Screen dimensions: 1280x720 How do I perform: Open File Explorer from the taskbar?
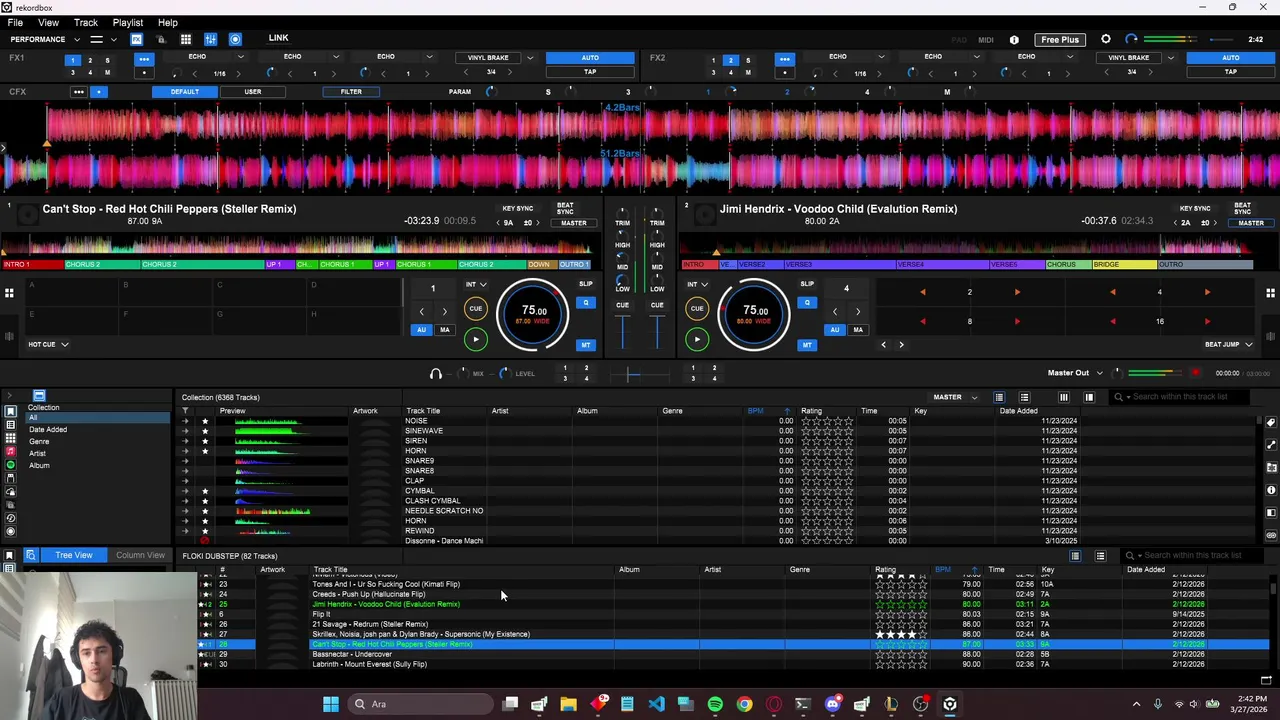(568, 704)
